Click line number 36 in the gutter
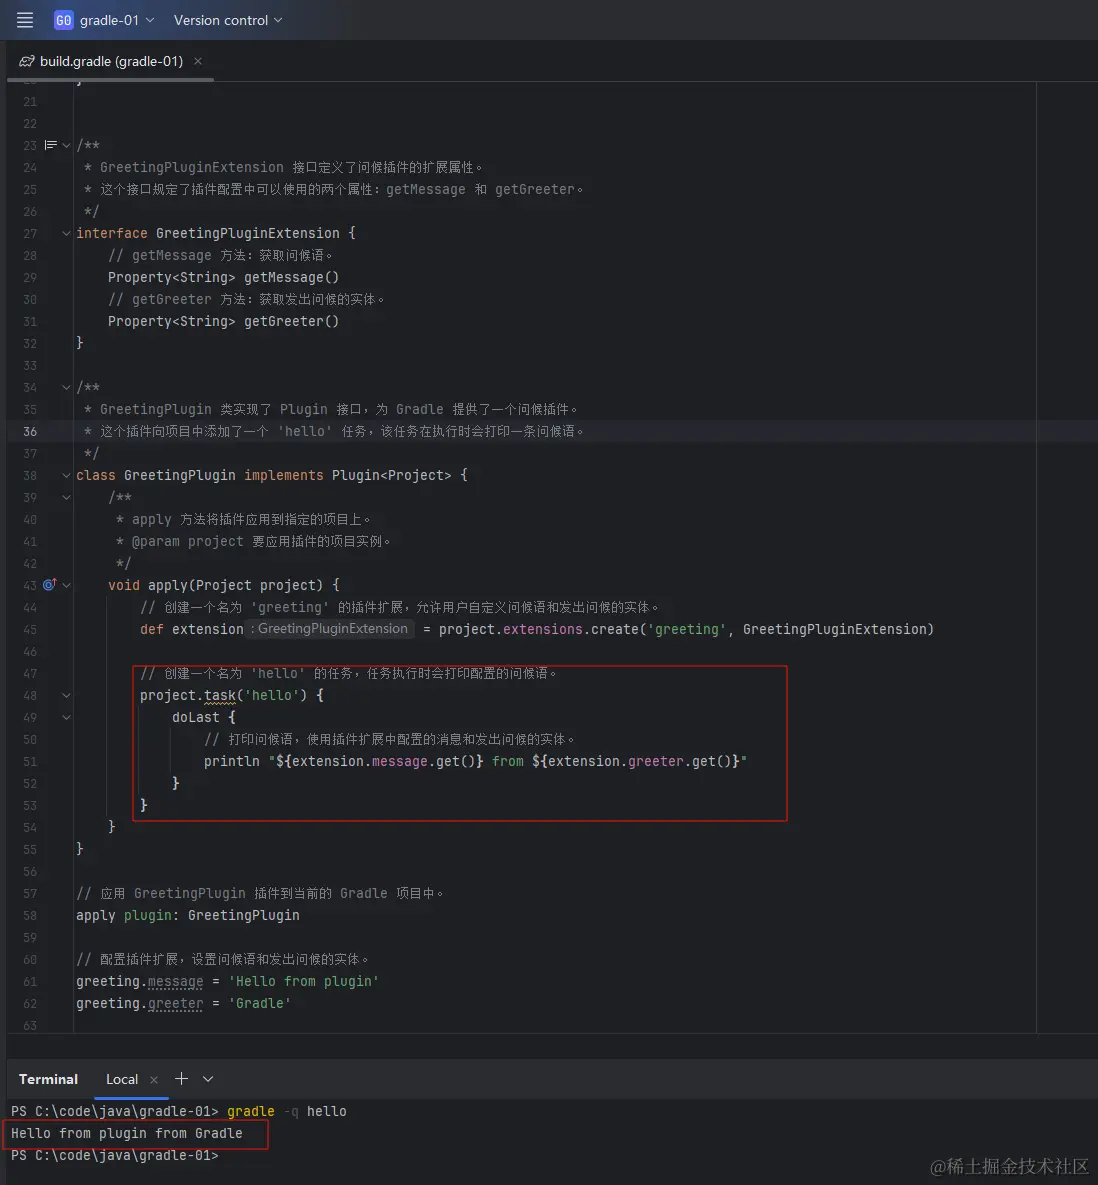The image size is (1098, 1185). click(30, 432)
